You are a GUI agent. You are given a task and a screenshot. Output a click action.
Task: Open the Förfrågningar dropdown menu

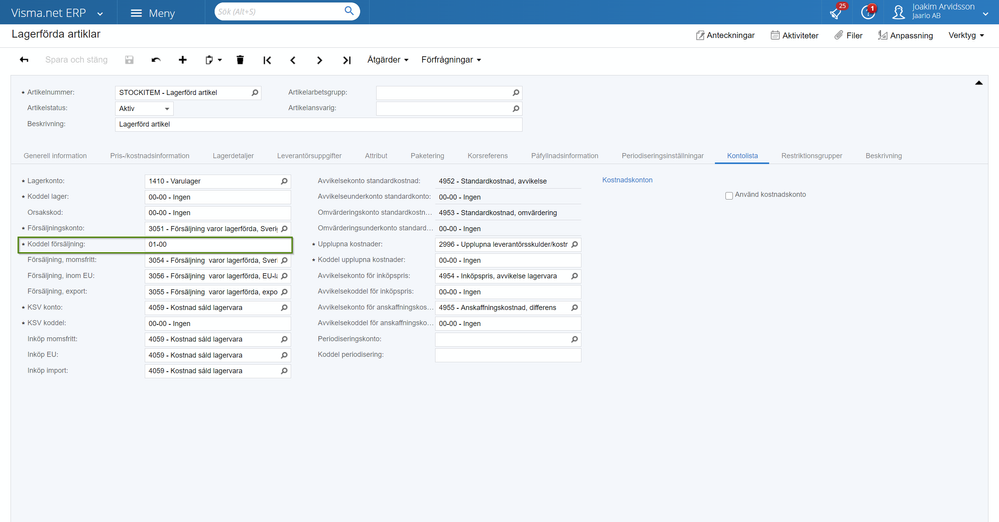pyautogui.click(x=451, y=60)
